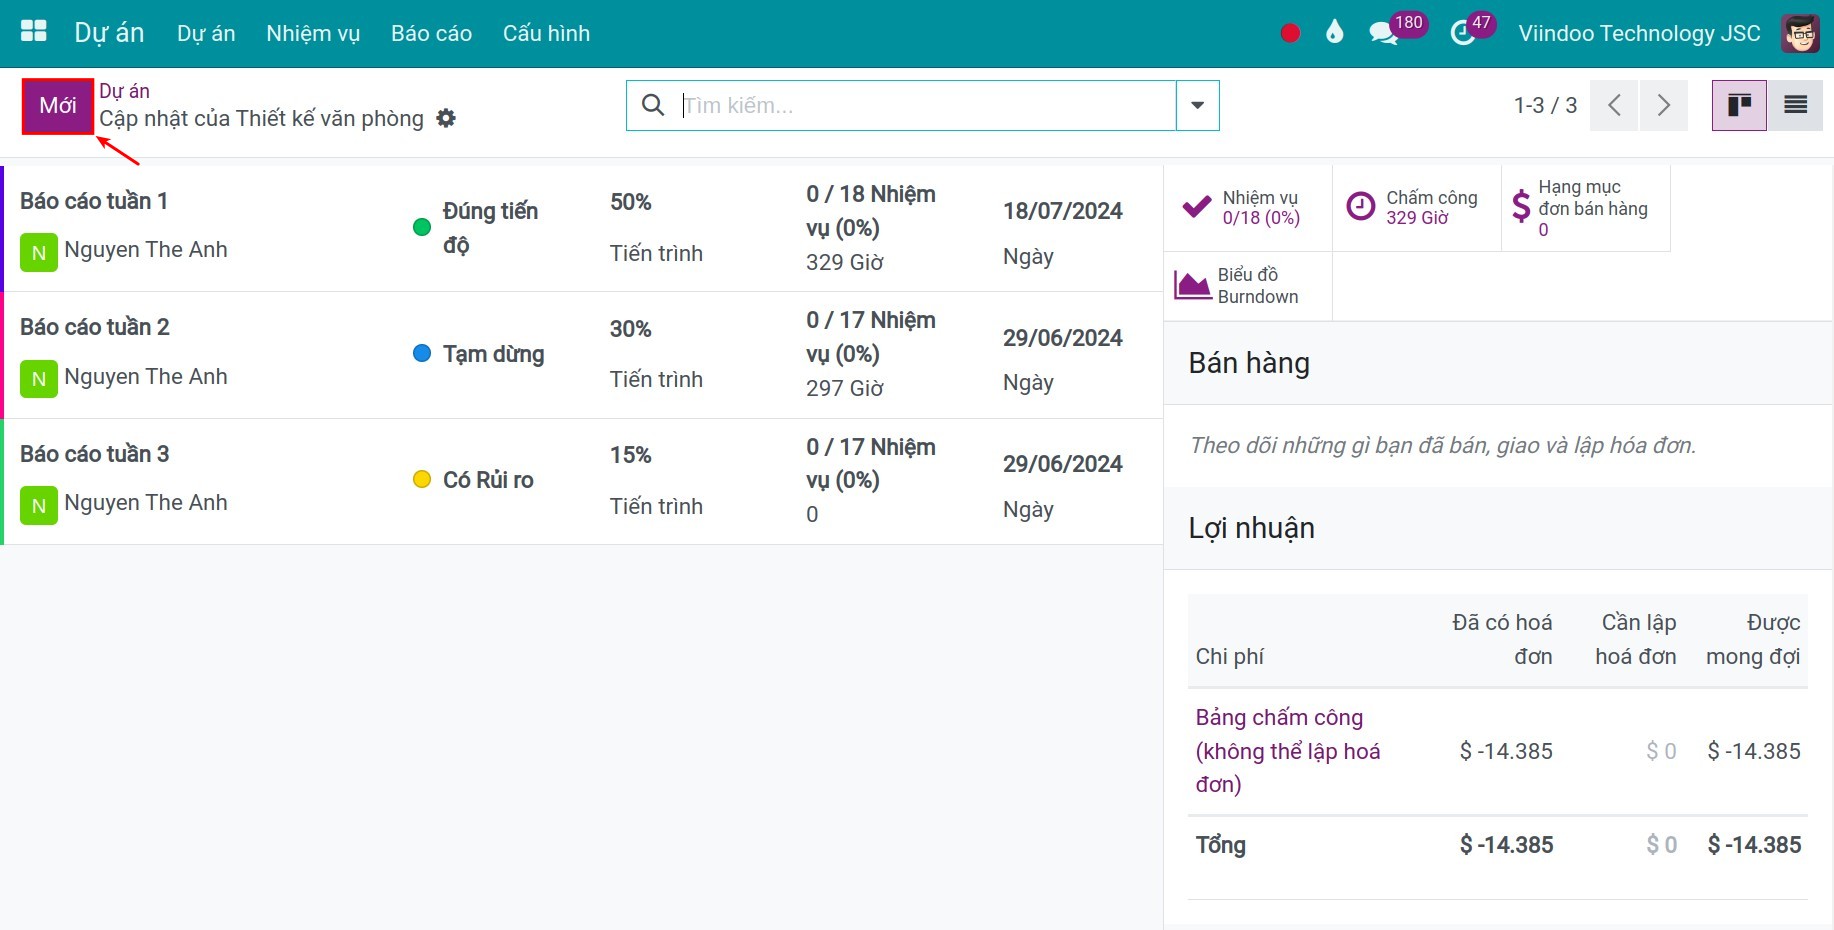Image resolution: width=1834 pixels, height=930 pixels.
Task: Click the gear icon beside breadcrumb title
Action: [446, 118]
